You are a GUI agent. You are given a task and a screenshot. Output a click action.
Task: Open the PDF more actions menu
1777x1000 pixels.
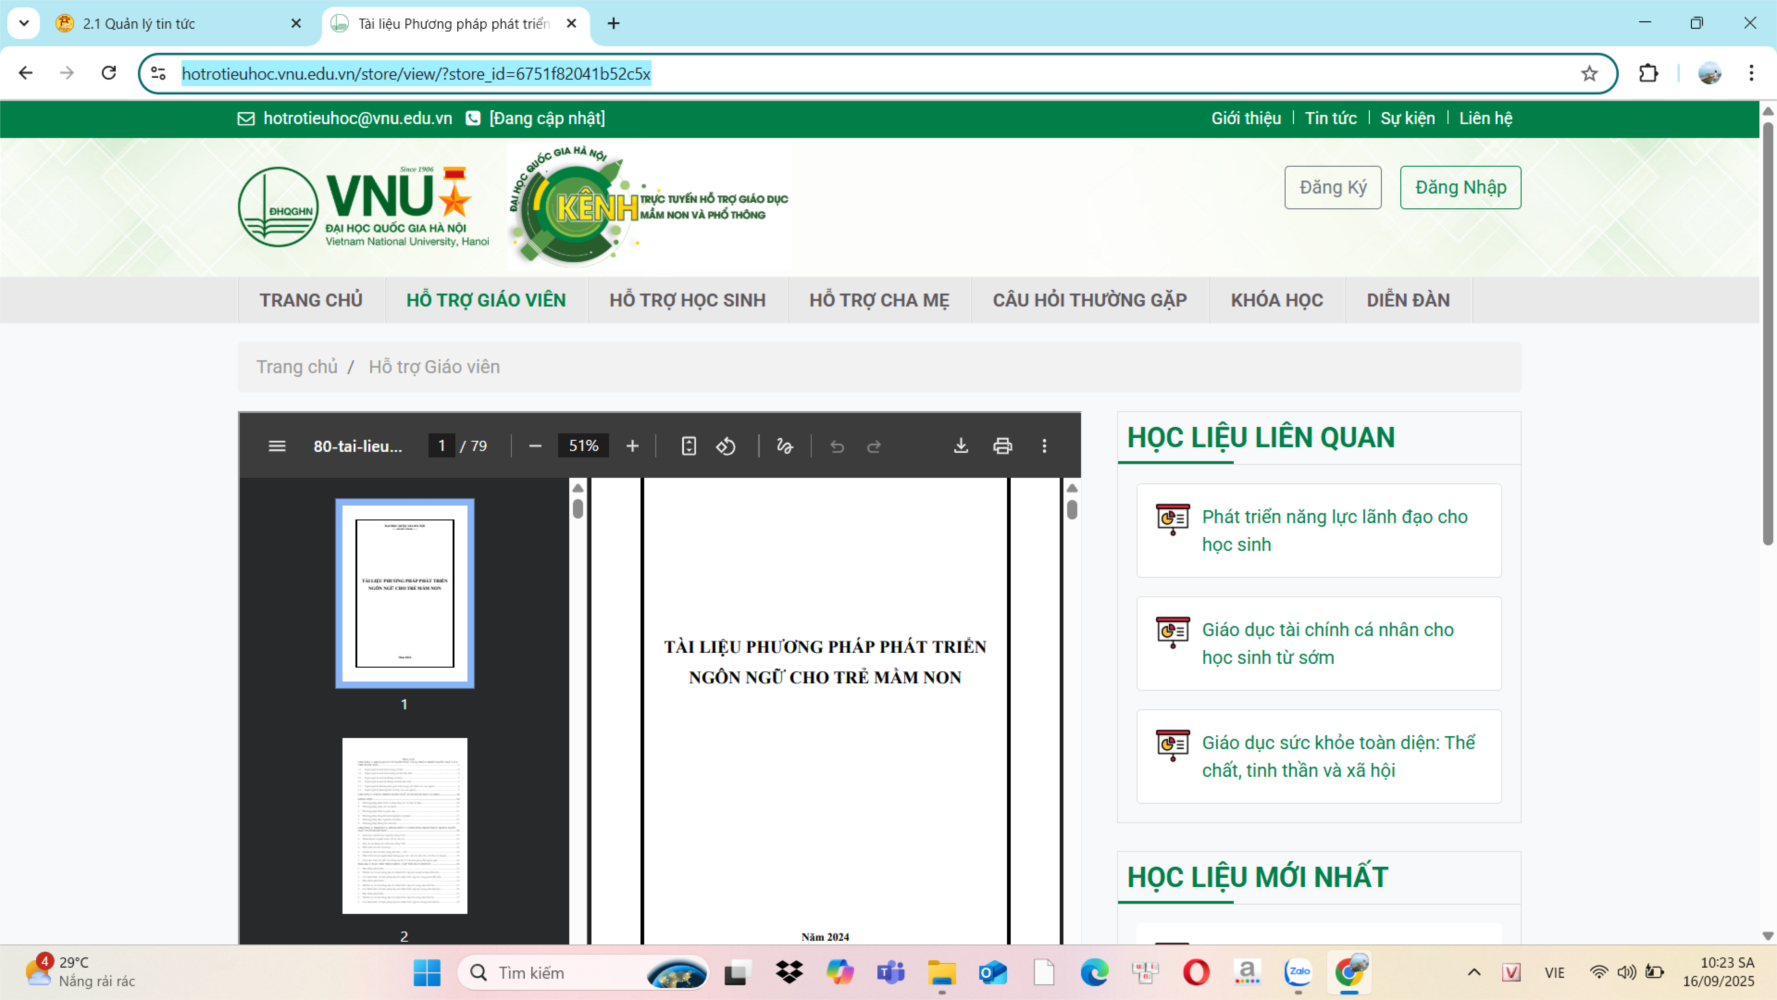(x=1044, y=446)
